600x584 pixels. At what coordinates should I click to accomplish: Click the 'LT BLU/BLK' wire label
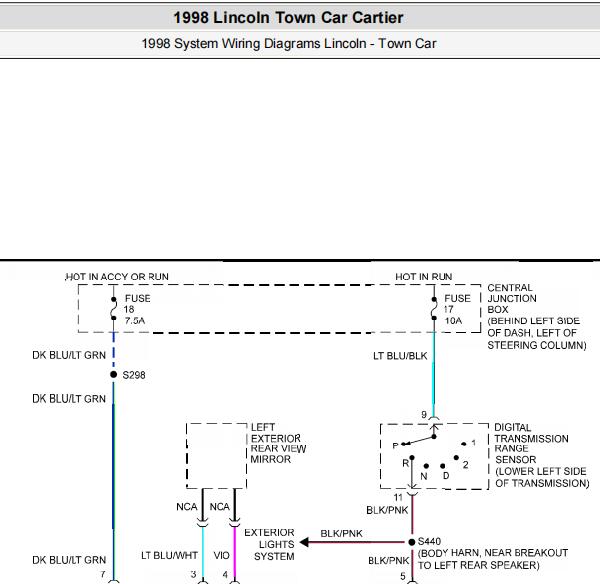(400, 356)
